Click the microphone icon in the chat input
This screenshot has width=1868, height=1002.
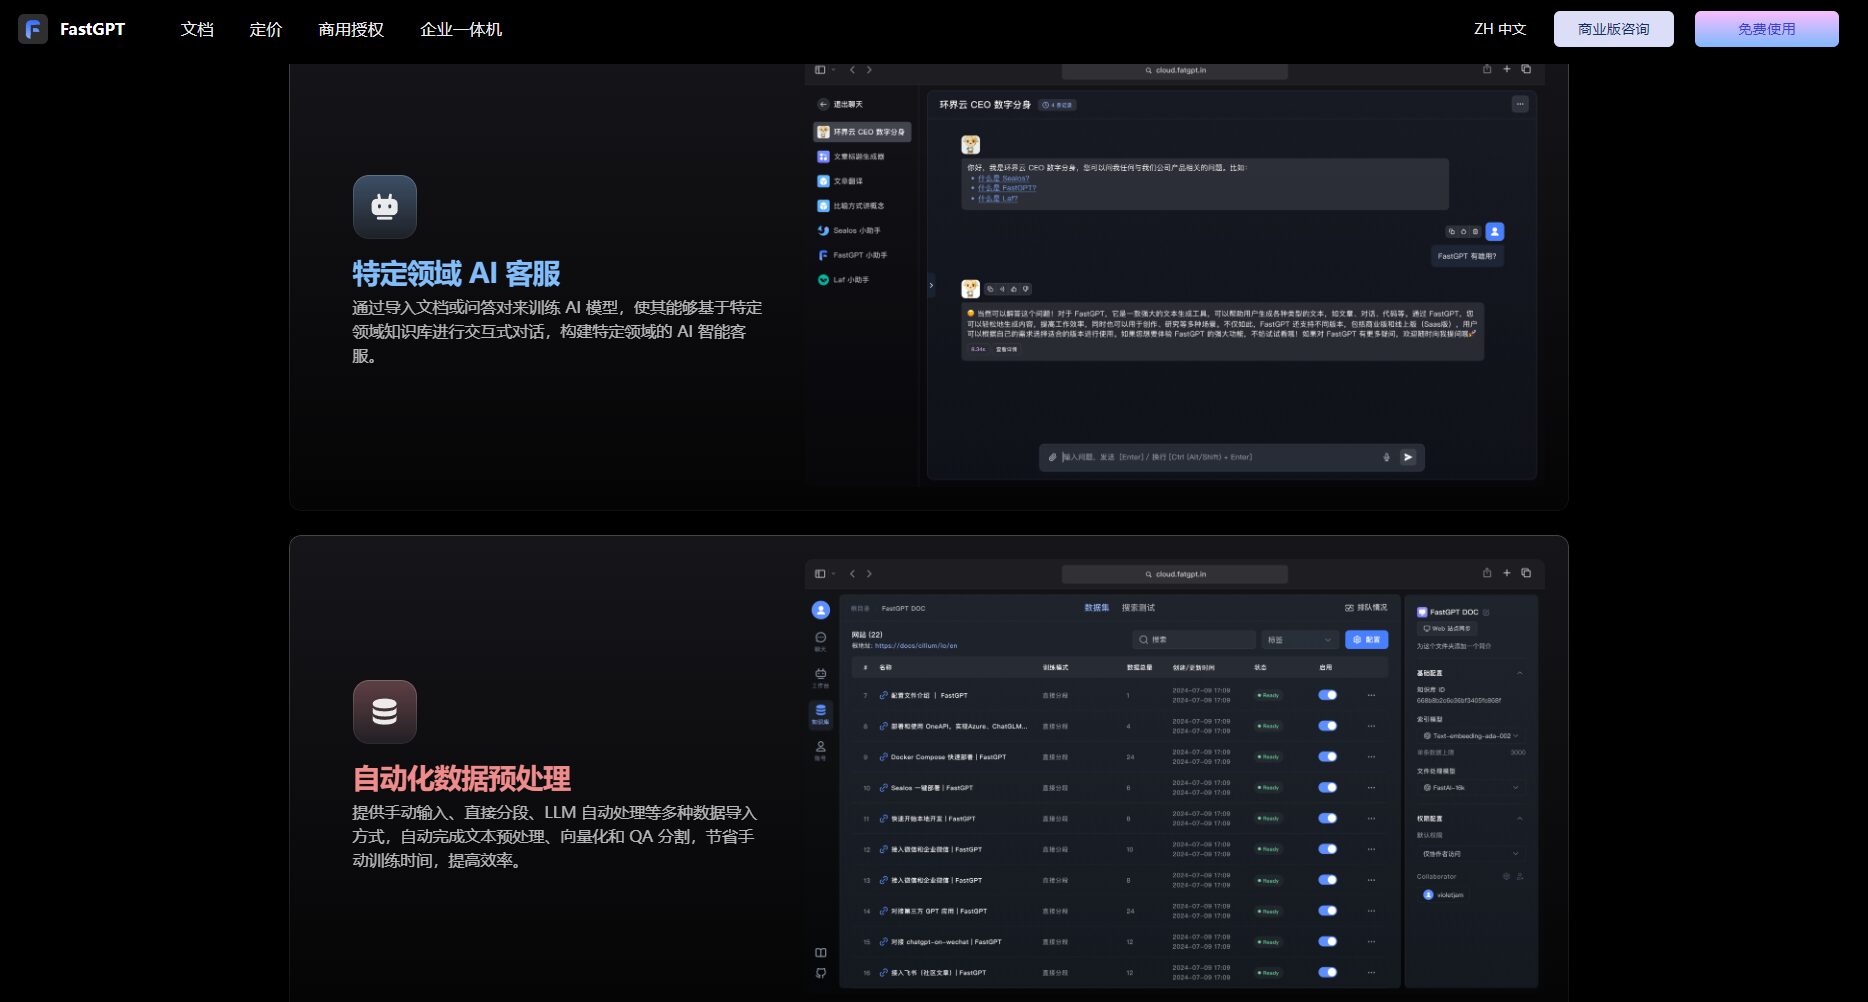click(x=1386, y=457)
